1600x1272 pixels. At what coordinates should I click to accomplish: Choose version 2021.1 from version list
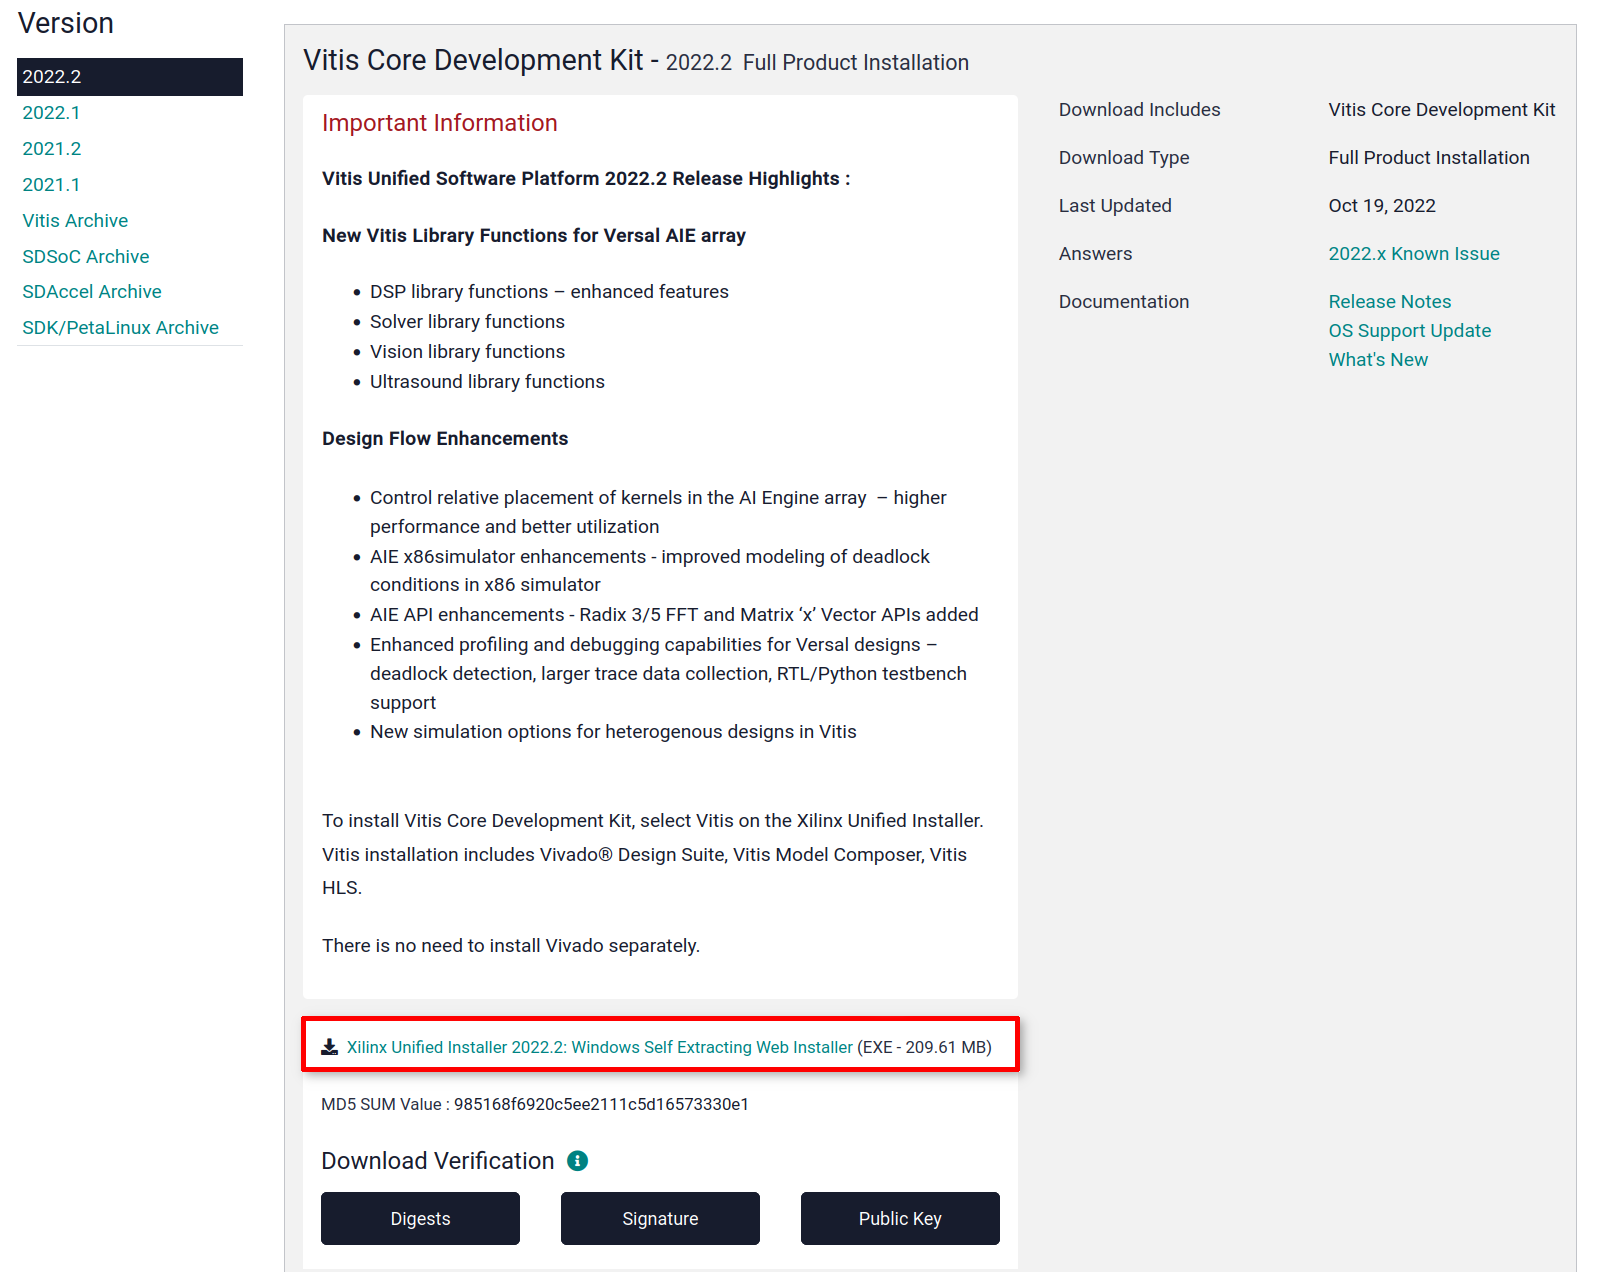pos(51,185)
